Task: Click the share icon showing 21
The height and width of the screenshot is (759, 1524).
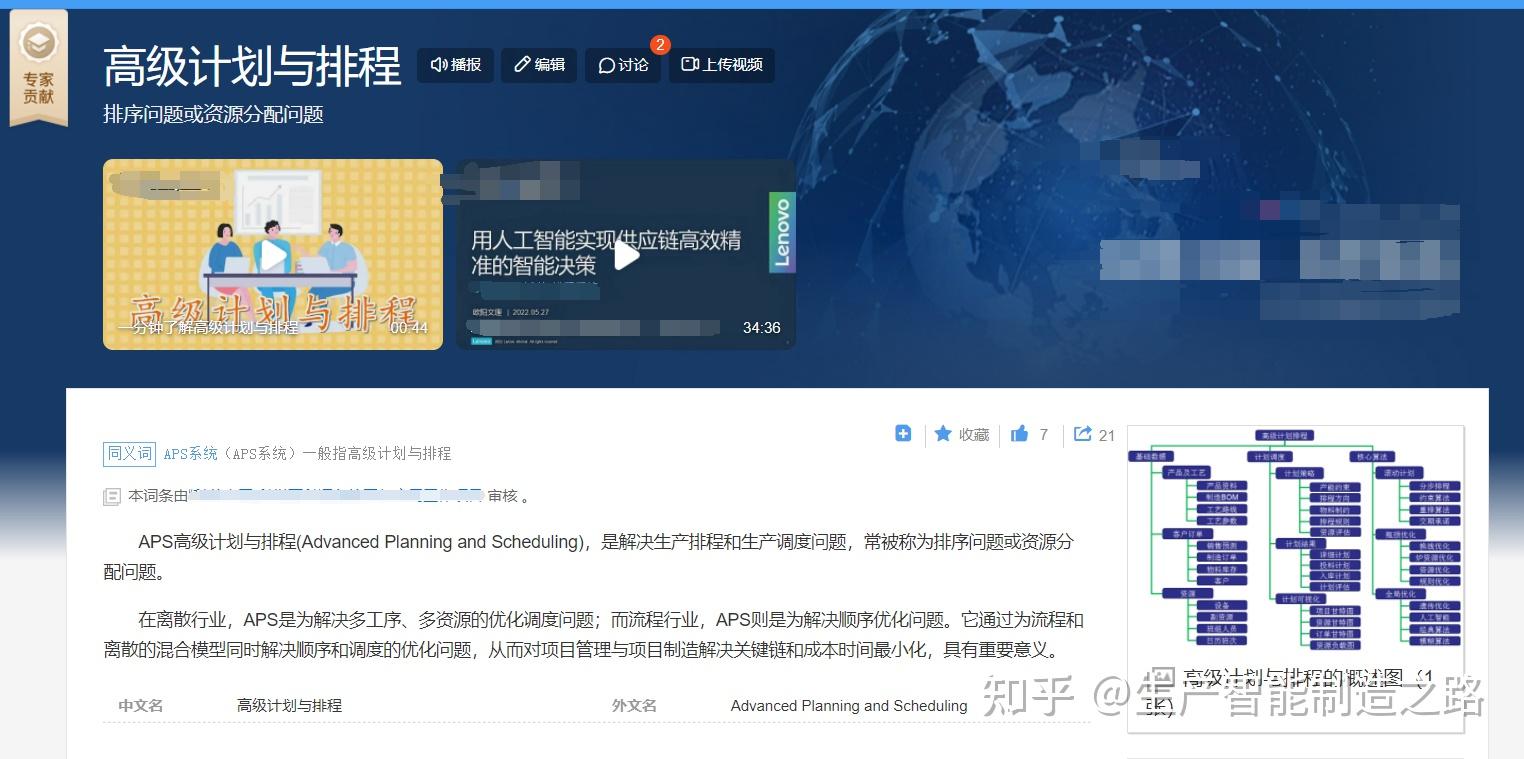Action: click(1082, 433)
